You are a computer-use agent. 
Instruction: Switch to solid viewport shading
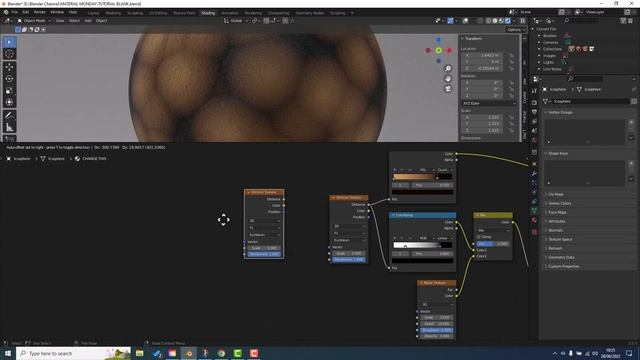pos(495,20)
